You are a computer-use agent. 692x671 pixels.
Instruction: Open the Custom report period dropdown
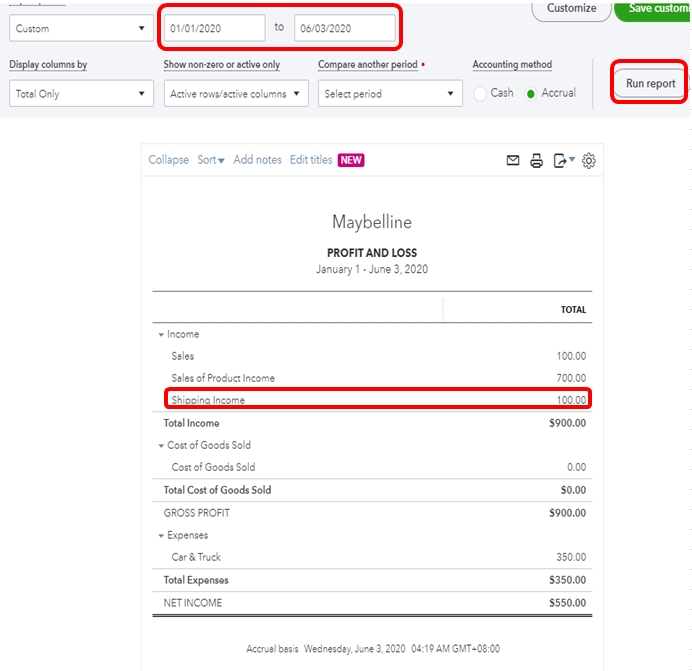click(80, 29)
